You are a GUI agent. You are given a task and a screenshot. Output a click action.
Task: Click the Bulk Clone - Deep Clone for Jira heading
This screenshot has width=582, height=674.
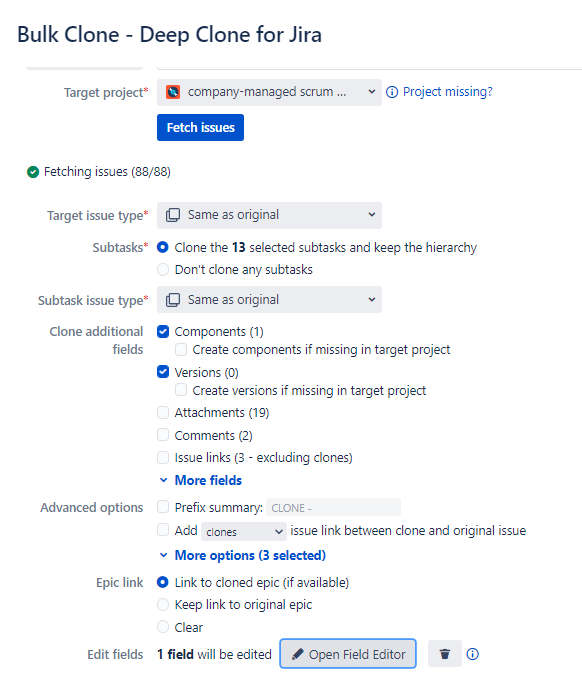click(x=169, y=35)
